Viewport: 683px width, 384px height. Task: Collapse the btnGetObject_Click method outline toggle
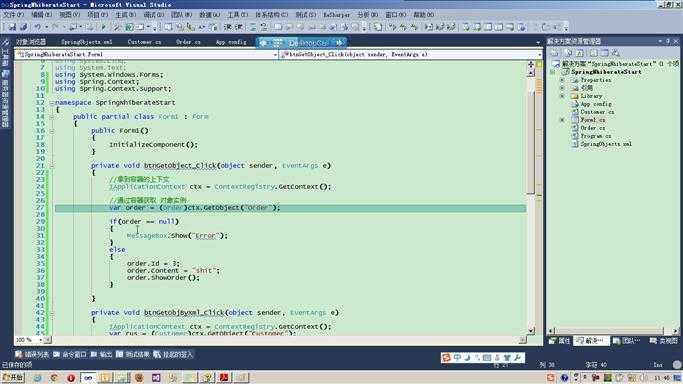click(51, 166)
